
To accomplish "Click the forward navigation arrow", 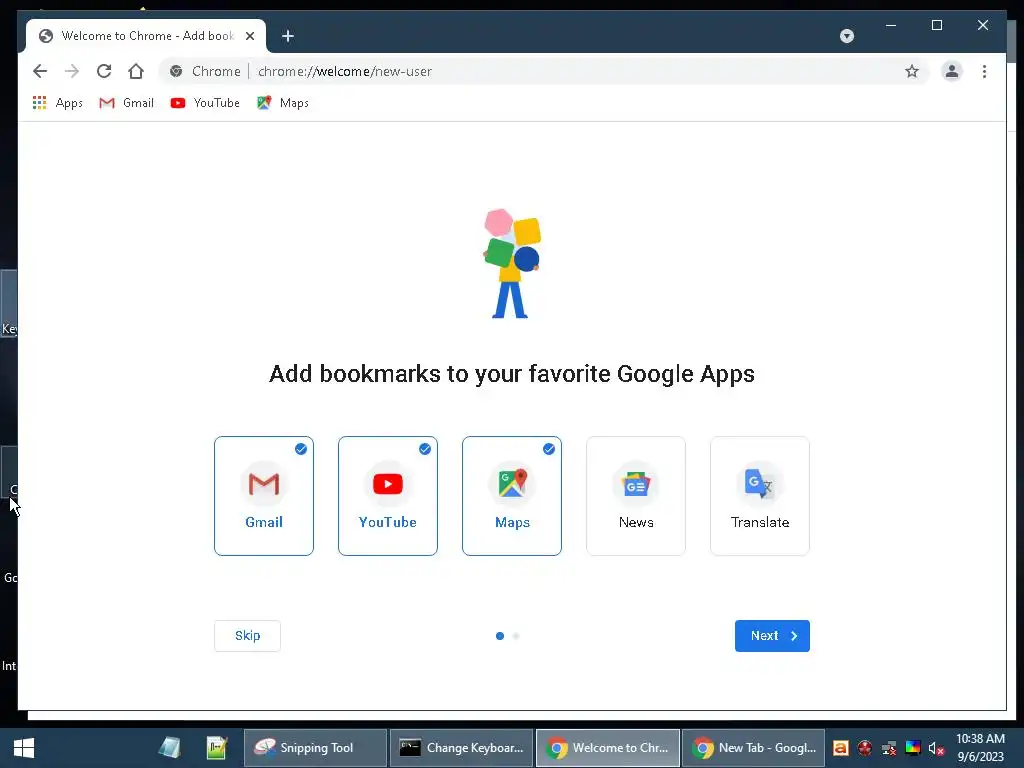I will 72,71.
